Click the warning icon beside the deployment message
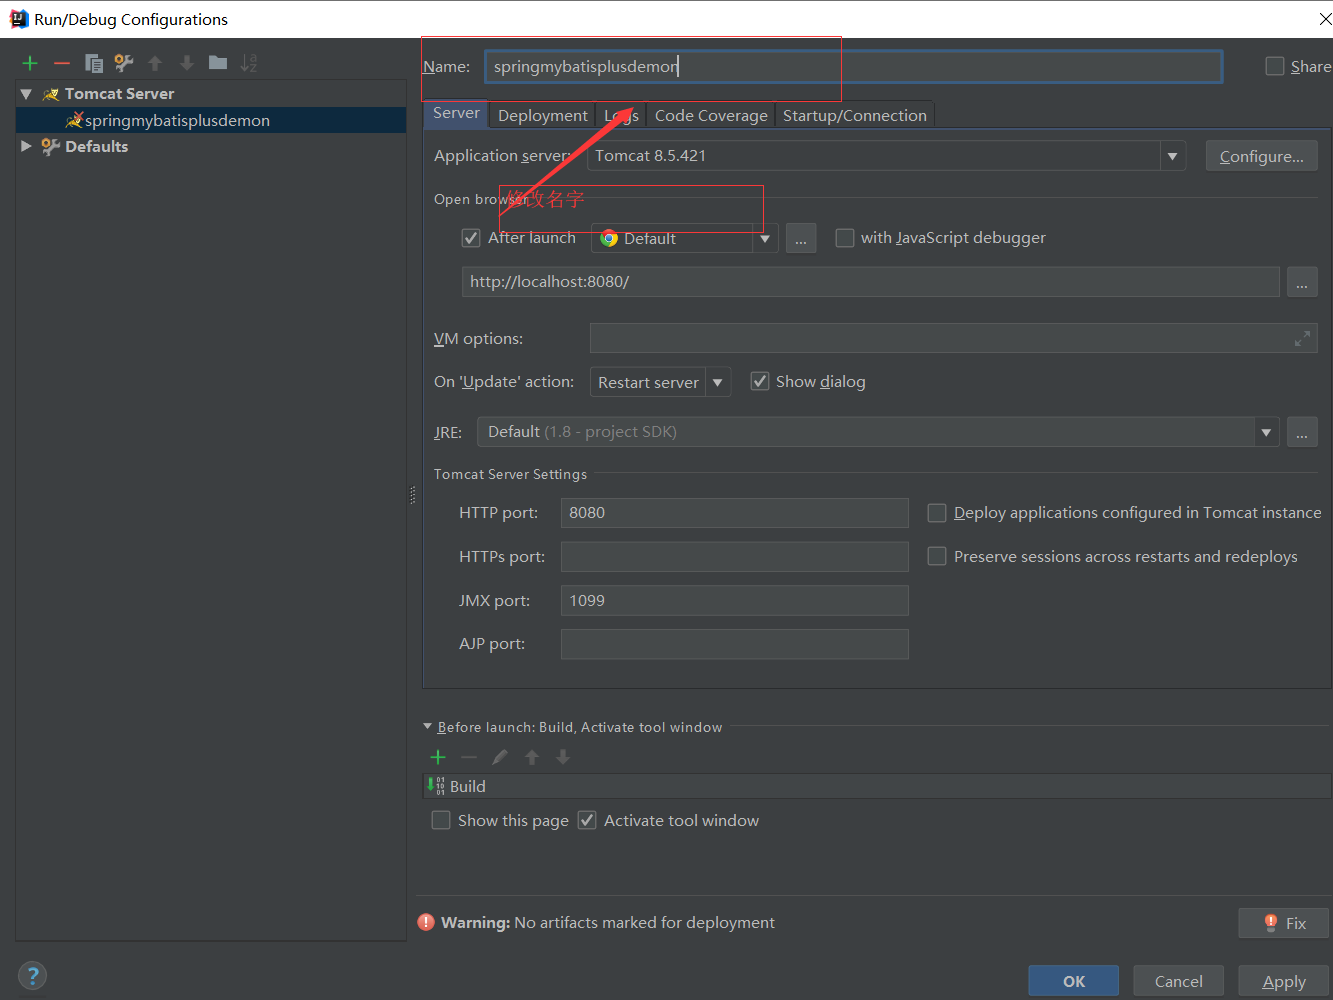The width and height of the screenshot is (1333, 1000). [426, 922]
